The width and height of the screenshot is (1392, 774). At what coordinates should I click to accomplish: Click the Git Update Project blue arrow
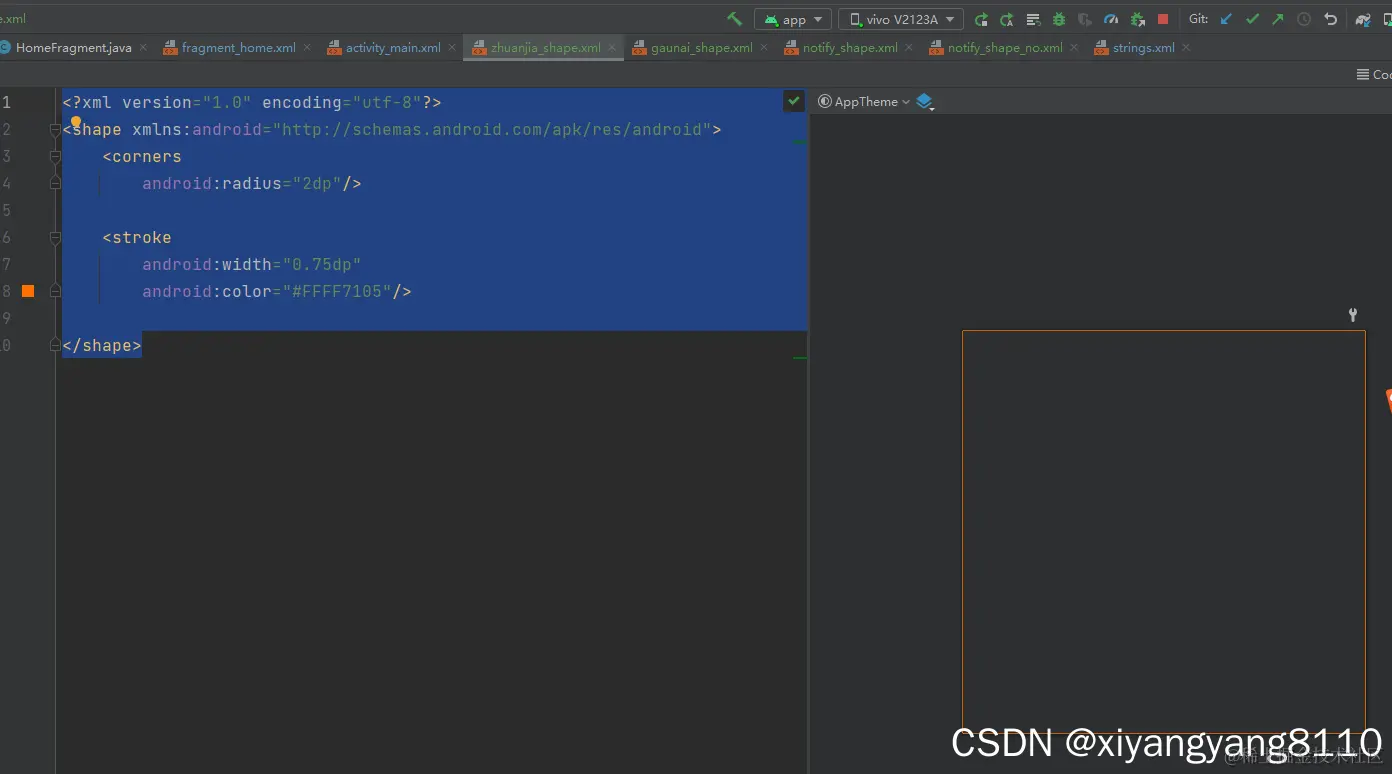tap(1226, 19)
